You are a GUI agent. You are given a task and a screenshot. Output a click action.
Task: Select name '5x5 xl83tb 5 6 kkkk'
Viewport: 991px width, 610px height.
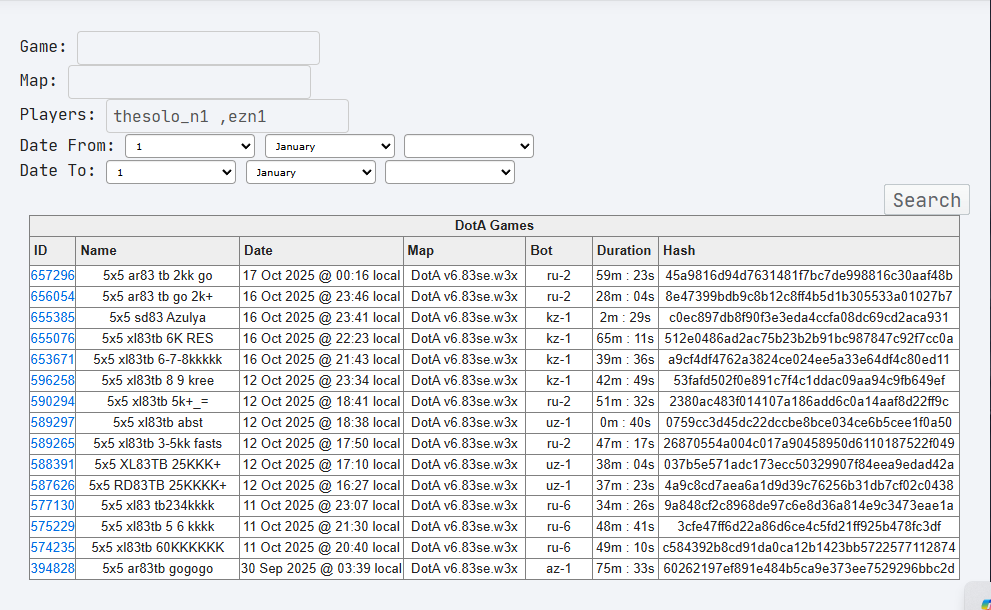pos(157,527)
